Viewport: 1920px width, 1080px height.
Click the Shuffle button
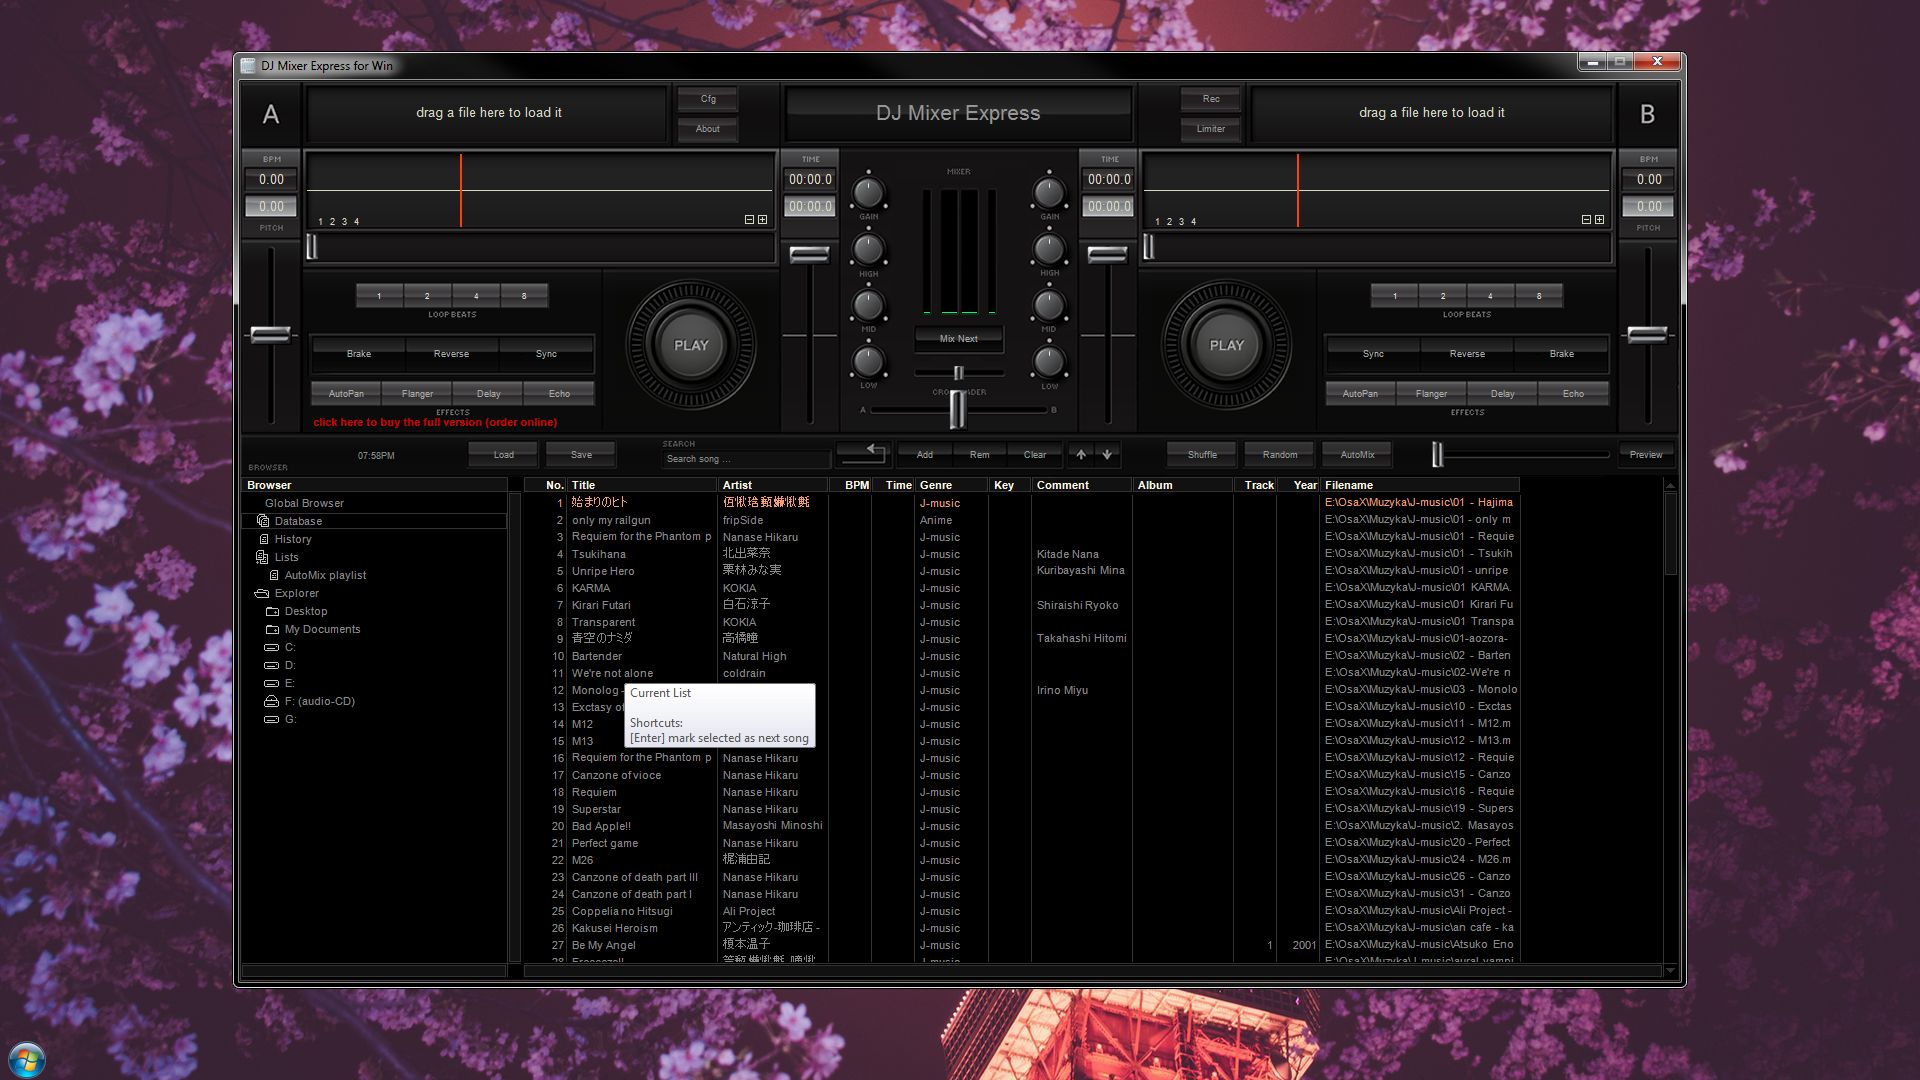[x=1201, y=454]
